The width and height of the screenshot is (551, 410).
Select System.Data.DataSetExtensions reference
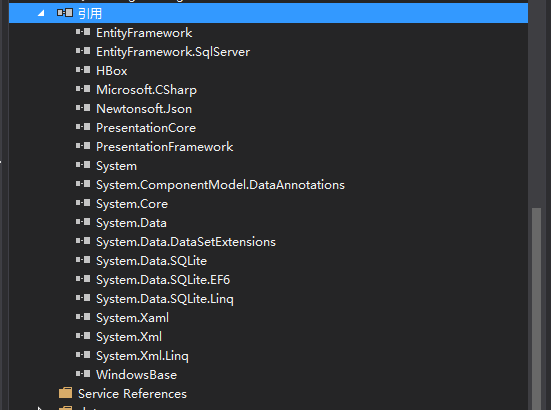pos(186,242)
